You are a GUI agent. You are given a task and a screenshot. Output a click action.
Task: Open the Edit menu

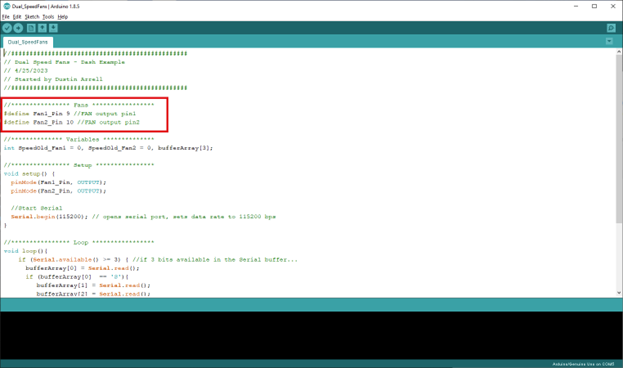coord(17,17)
